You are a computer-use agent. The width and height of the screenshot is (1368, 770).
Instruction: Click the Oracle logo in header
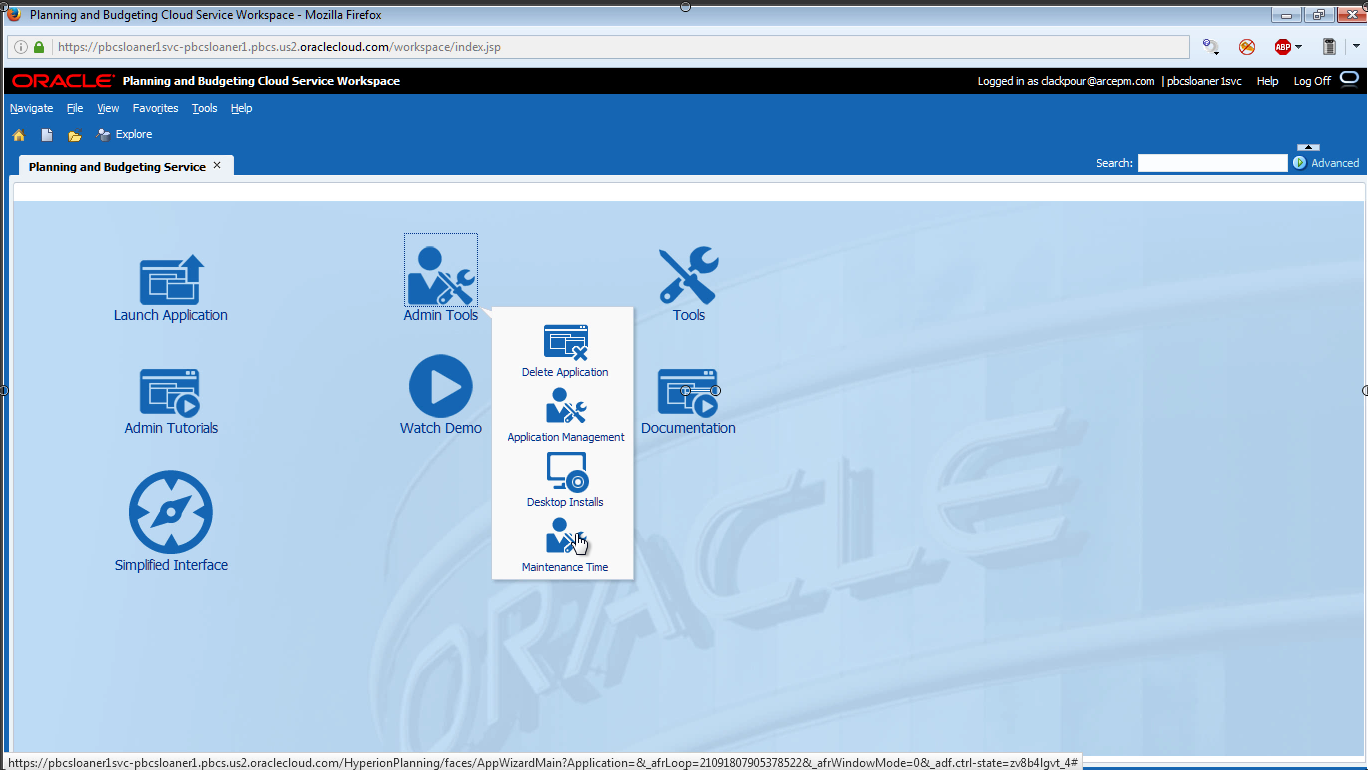point(63,81)
